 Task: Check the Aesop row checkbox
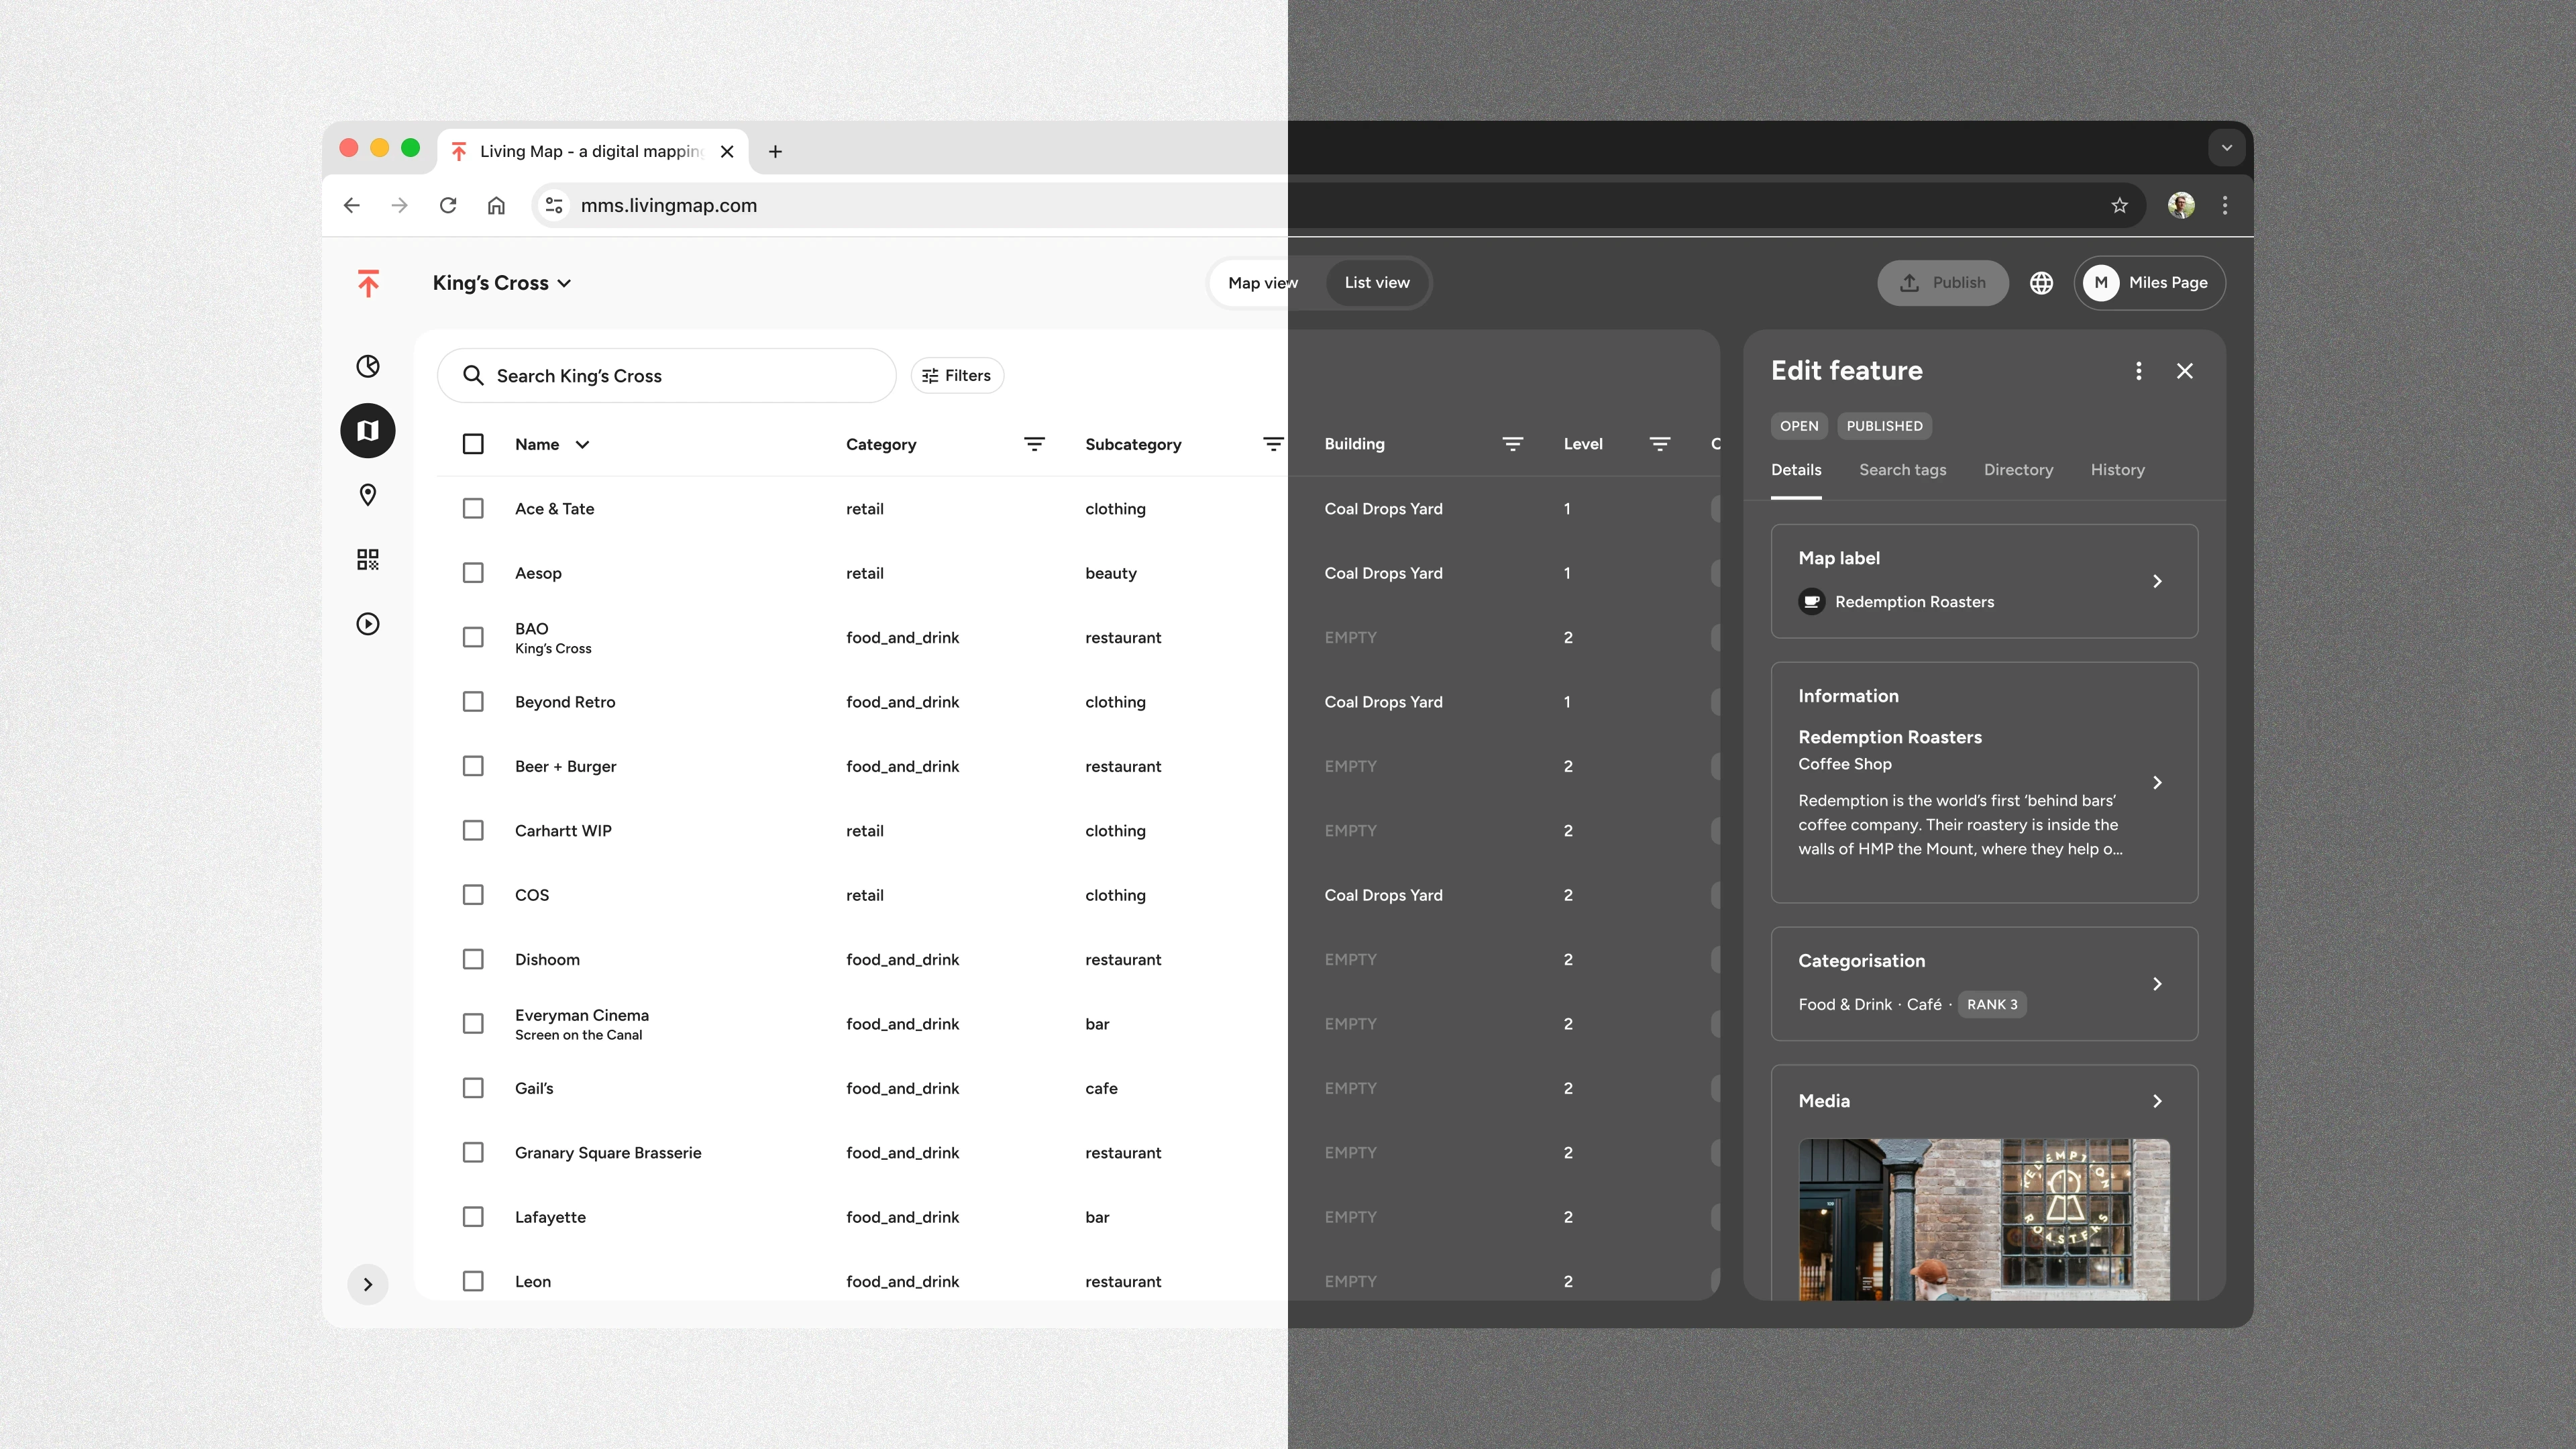pyautogui.click(x=473, y=573)
